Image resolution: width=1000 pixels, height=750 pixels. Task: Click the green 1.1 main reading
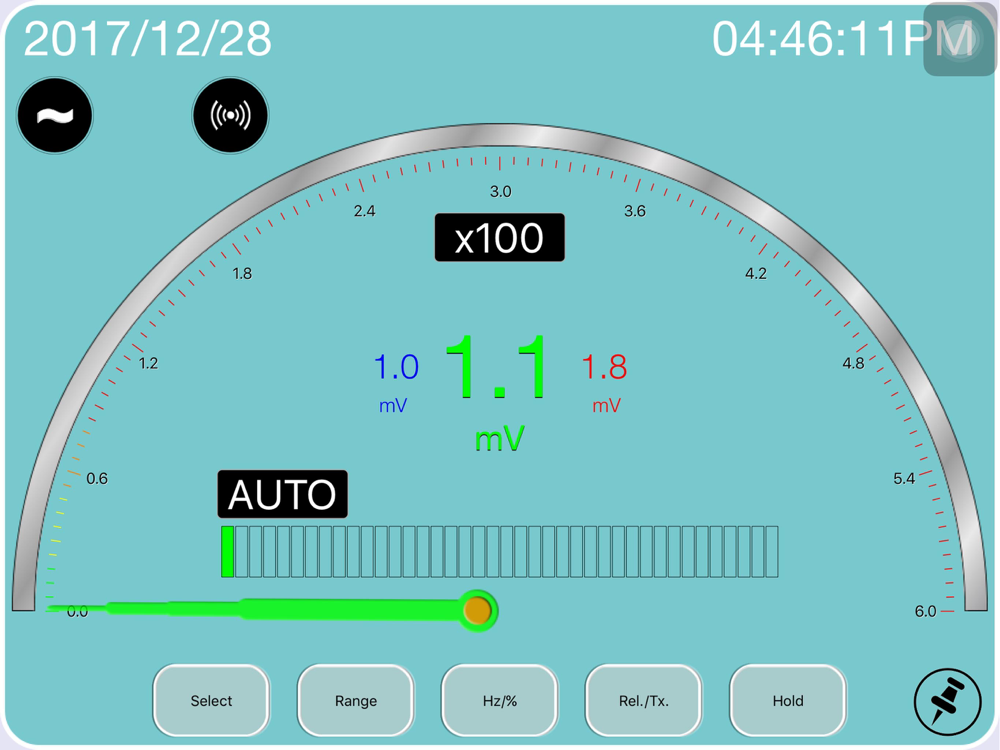click(497, 368)
